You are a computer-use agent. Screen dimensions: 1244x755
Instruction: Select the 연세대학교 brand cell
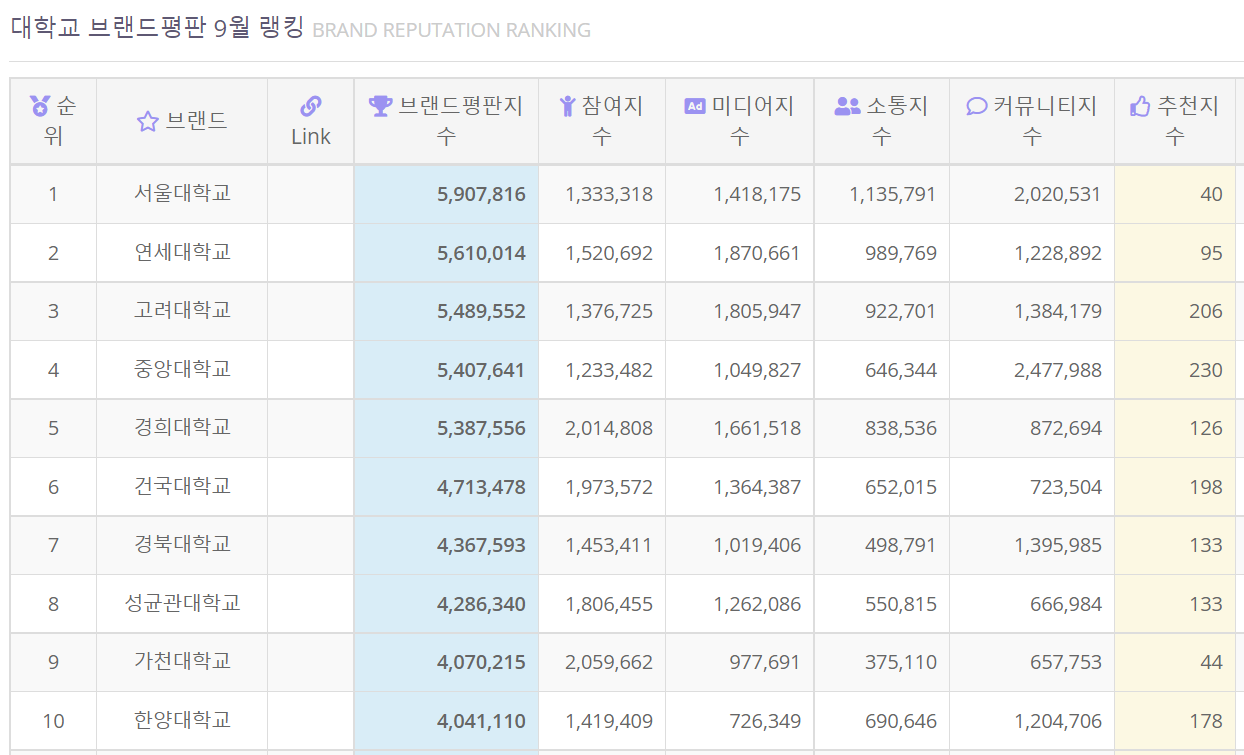pos(182,253)
